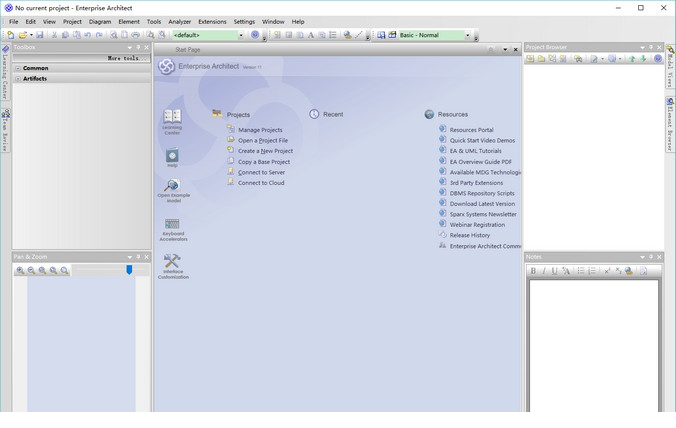This screenshot has width=676, height=428.
Task: Click the Manage Projects link
Action: click(x=260, y=130)
